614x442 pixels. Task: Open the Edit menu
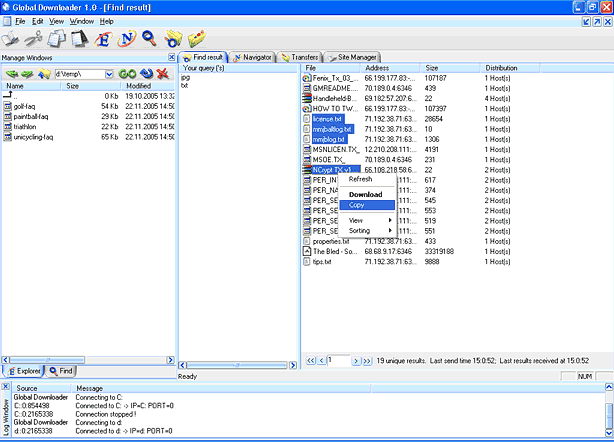pyautogui.click(x=38, y=21)
